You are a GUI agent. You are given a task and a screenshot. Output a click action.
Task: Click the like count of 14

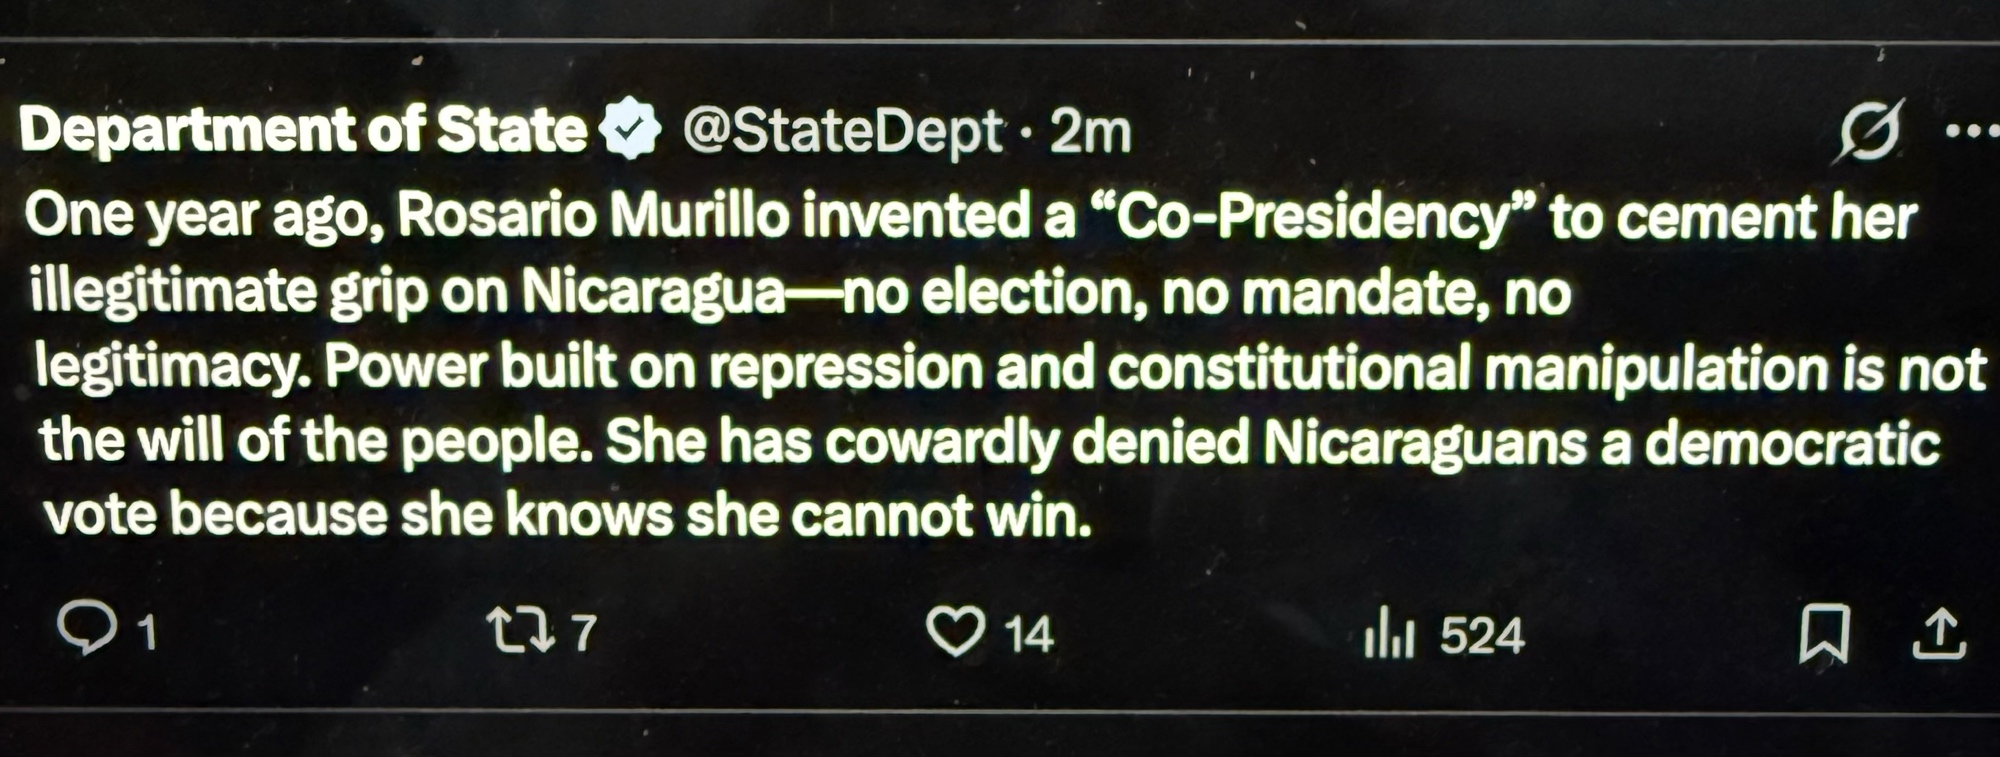(1029, 635)
